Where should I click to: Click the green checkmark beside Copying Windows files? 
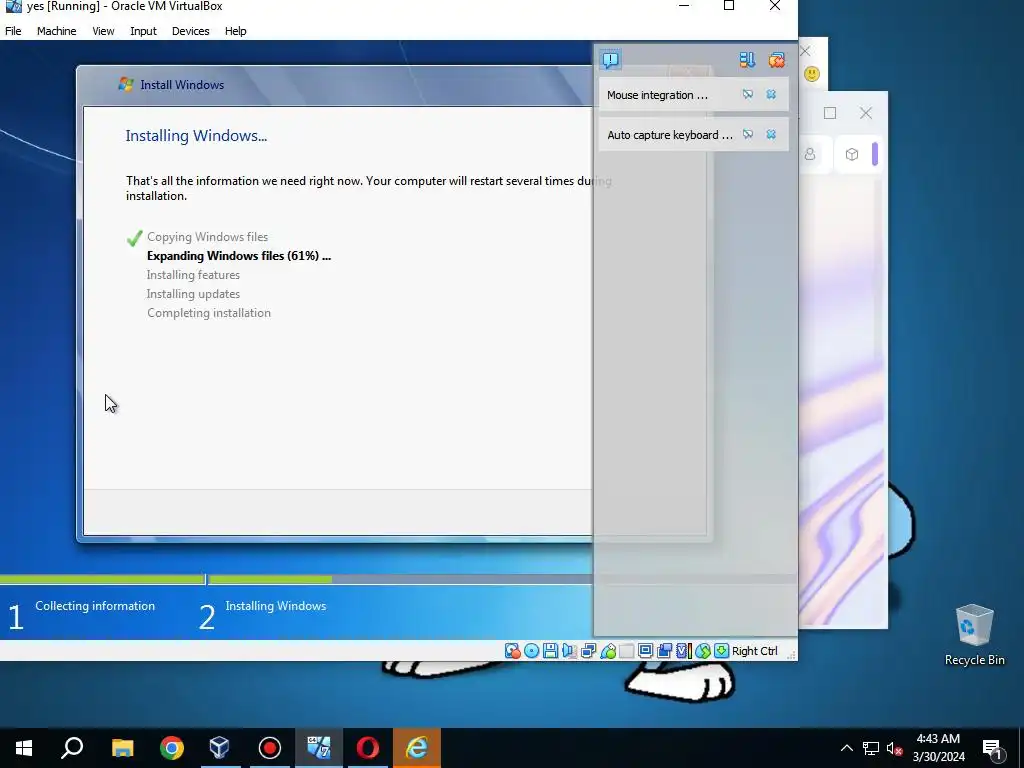pyautogui.click(x=135, y=238)
